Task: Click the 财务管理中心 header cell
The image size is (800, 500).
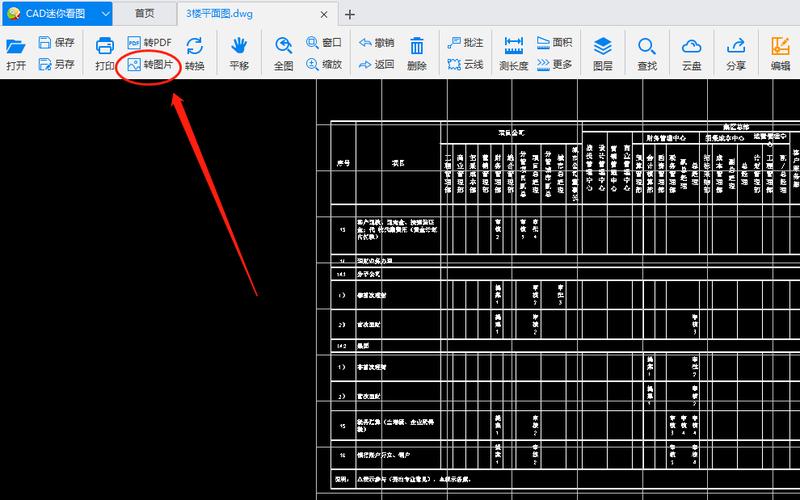Action: pos(666,138)
